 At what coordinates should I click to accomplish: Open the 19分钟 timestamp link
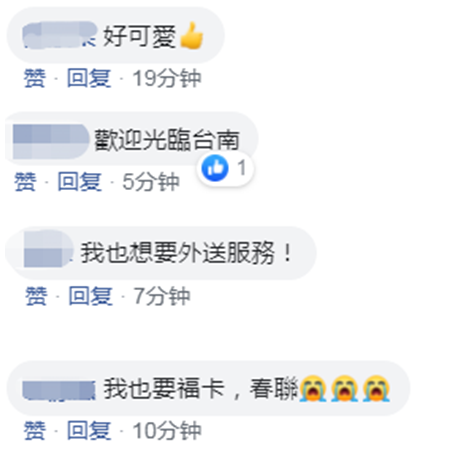(x=167, y=78)
